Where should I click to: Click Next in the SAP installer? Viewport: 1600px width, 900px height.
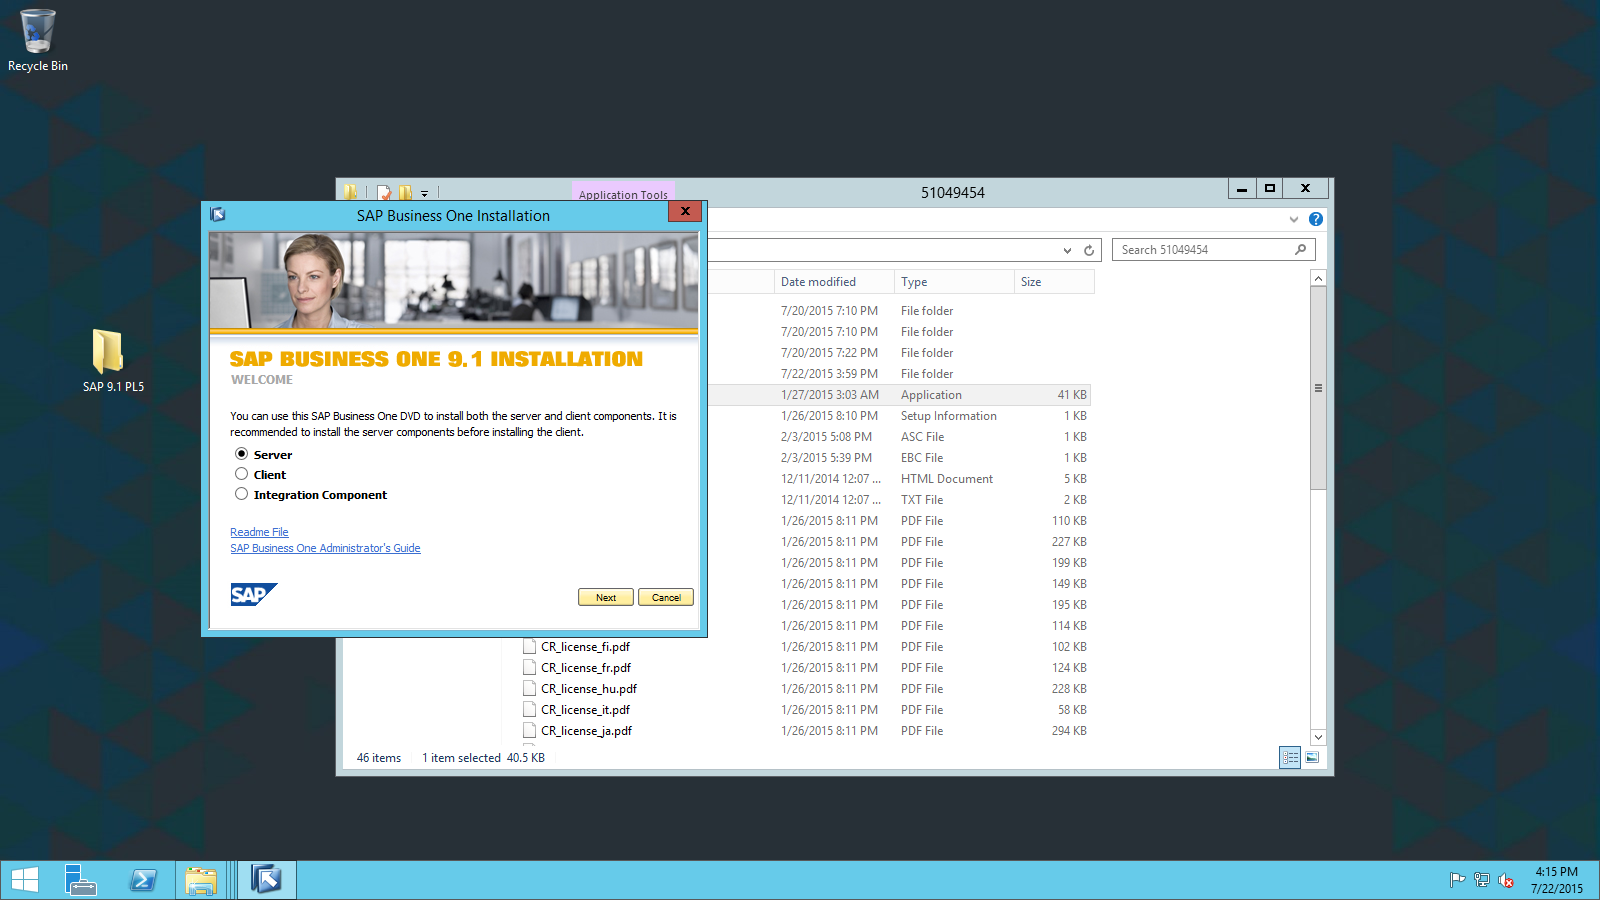[606, 597]
